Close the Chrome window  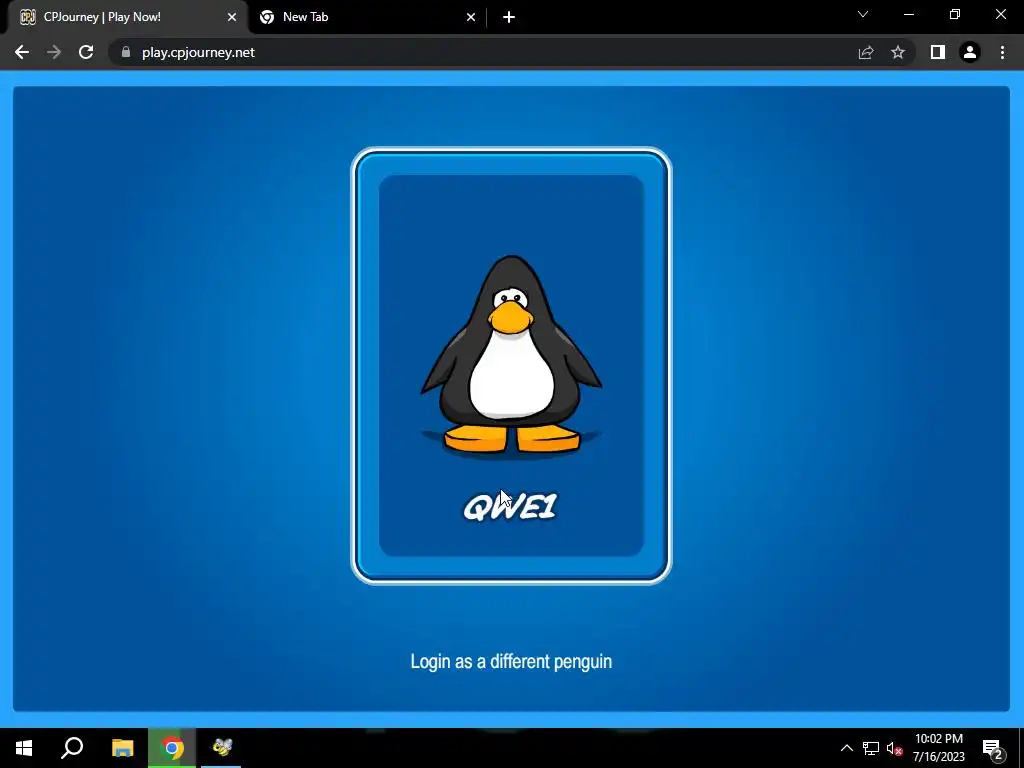click(x=1000, y=14)
